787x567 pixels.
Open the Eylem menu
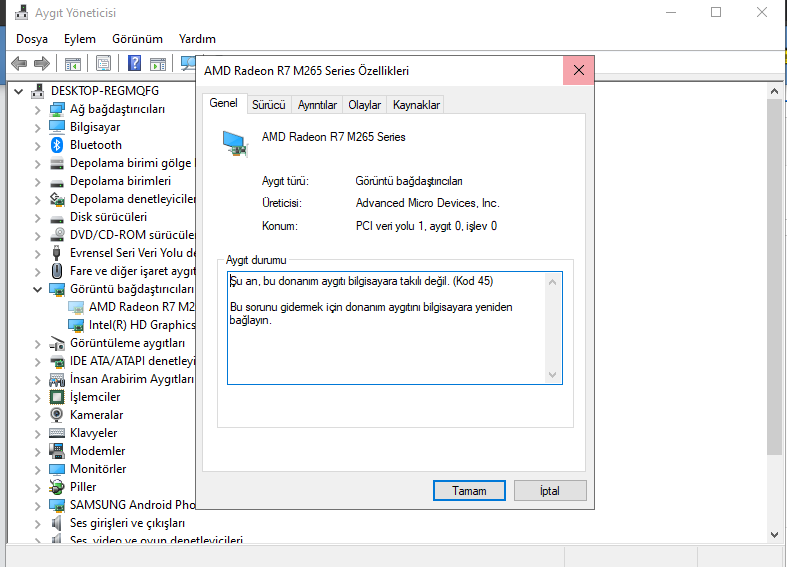coord(80,39)
